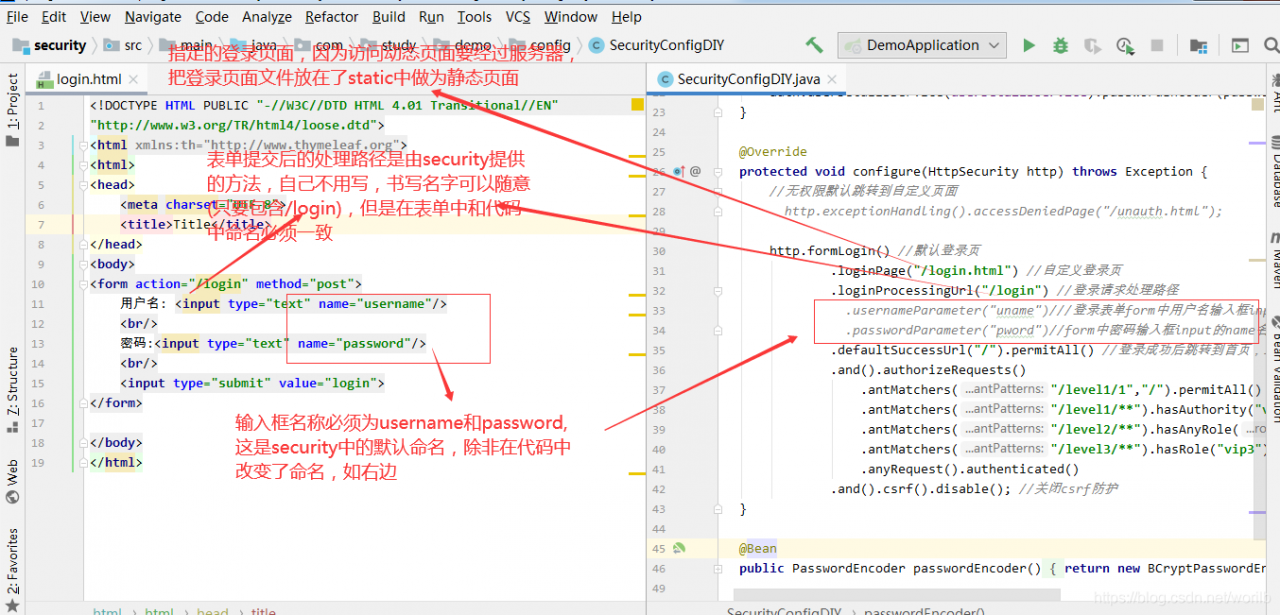This screenshot has height=615, width=1280.
Task: Collapse the <body> tag fold on line 9
Action: [85, 264]
